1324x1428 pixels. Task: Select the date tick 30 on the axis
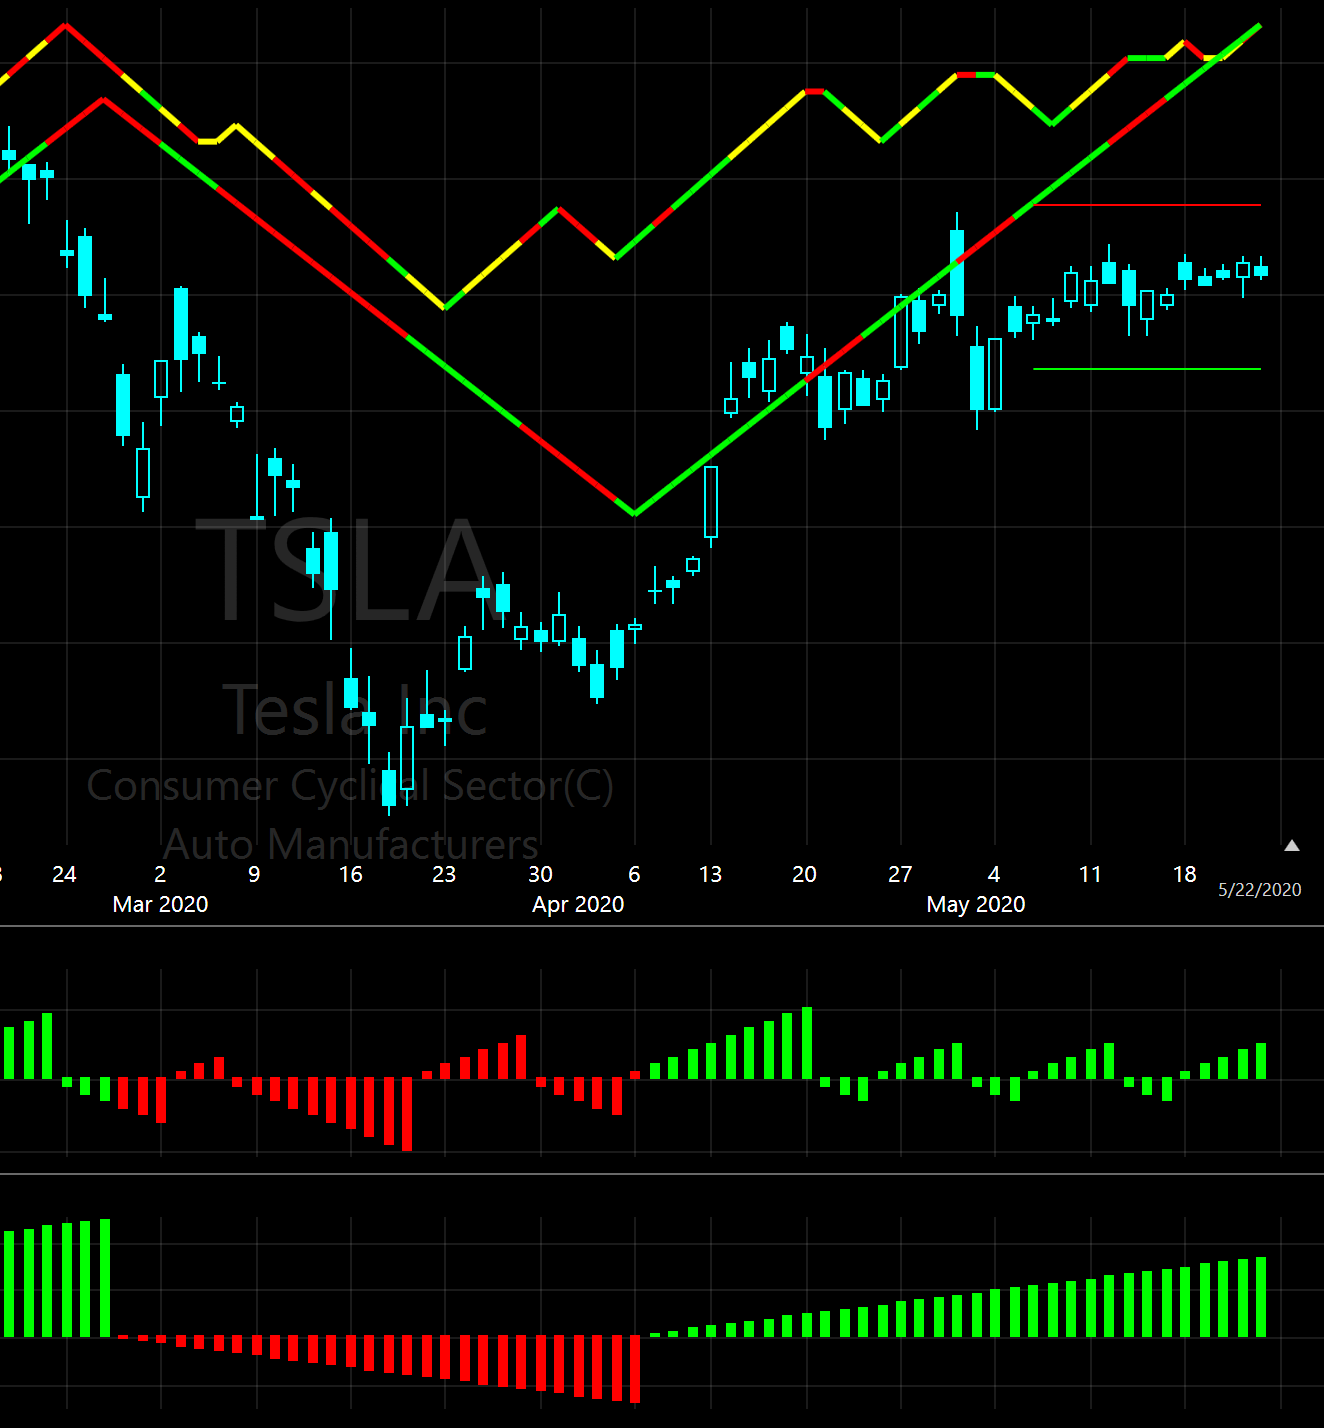(540, 874)
